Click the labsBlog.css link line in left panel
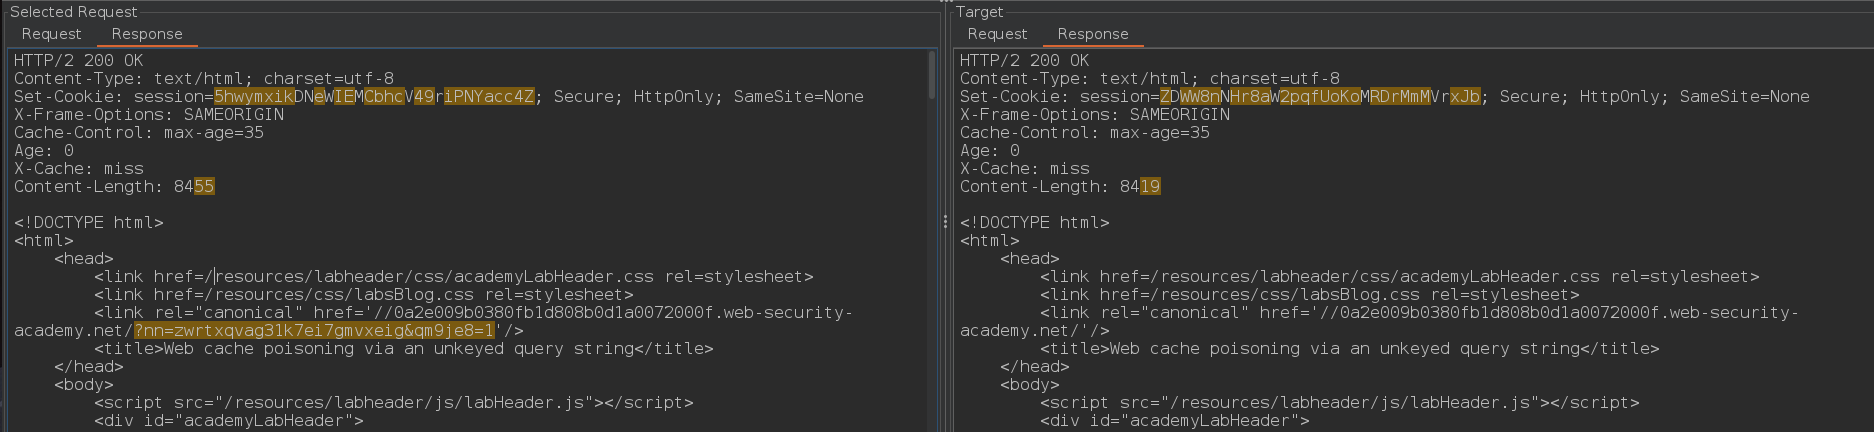This screenshot has width=1874, height=432. [363, 295]
